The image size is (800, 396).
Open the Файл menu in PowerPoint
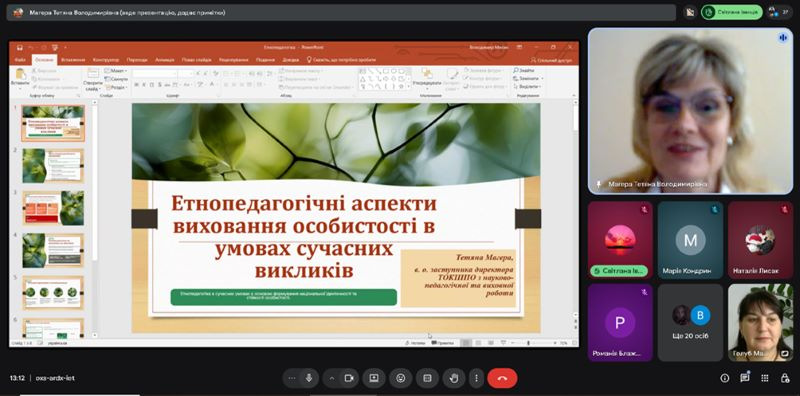(19, 60)
